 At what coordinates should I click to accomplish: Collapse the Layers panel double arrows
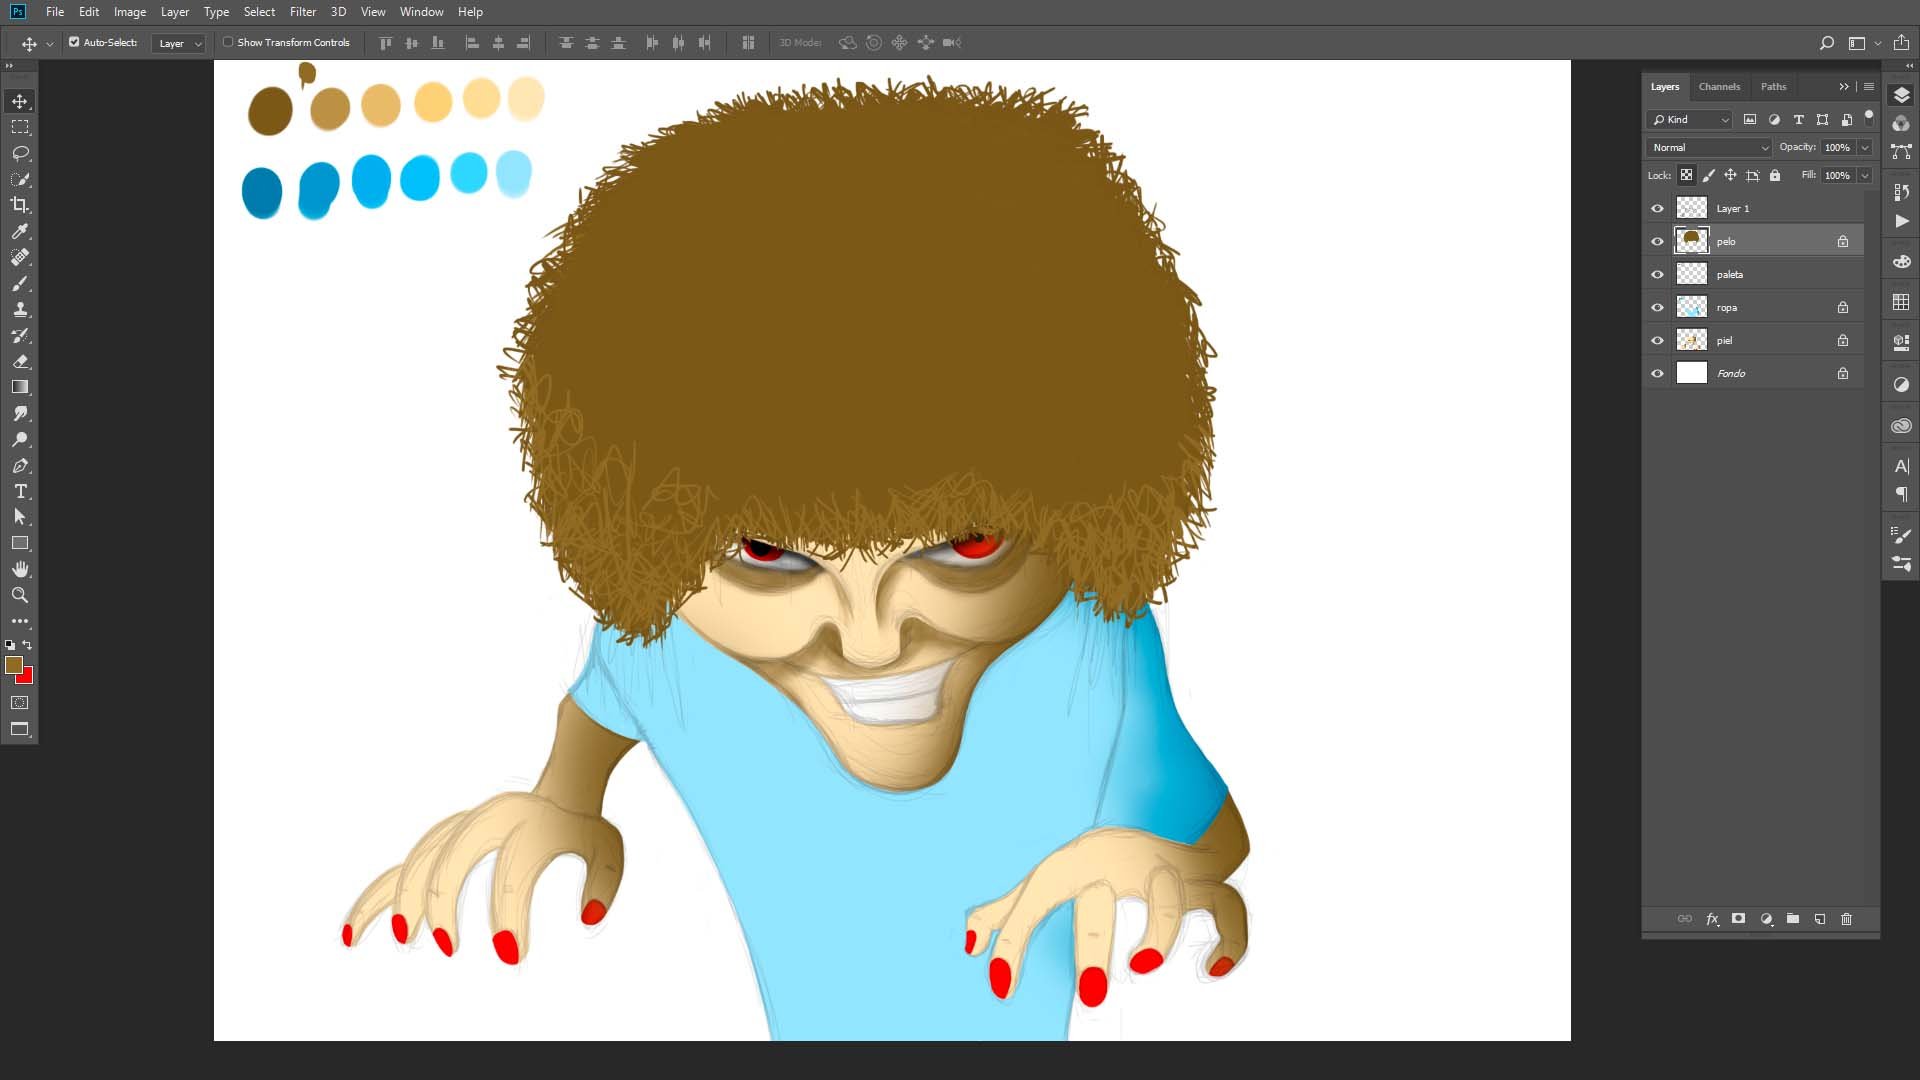tap(1844, 87)
